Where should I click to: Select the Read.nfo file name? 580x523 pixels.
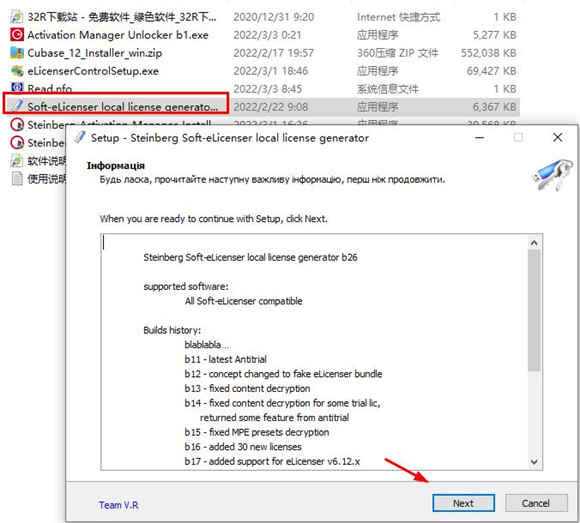50,89
